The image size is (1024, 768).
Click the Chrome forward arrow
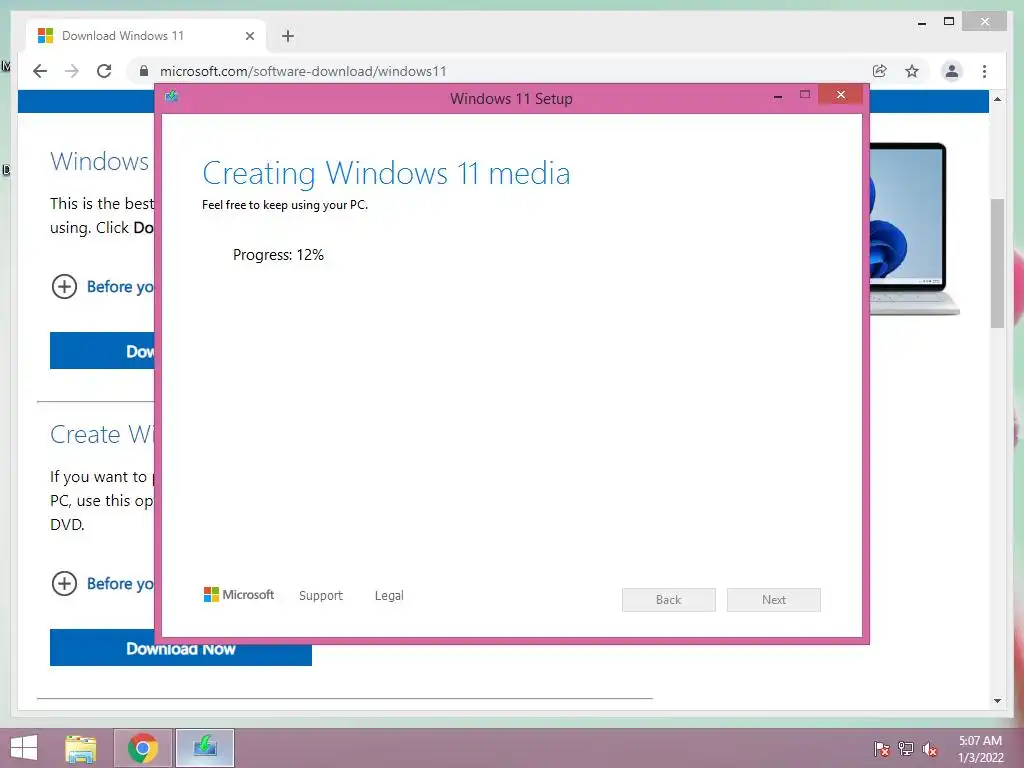click(x=72, y=71)
